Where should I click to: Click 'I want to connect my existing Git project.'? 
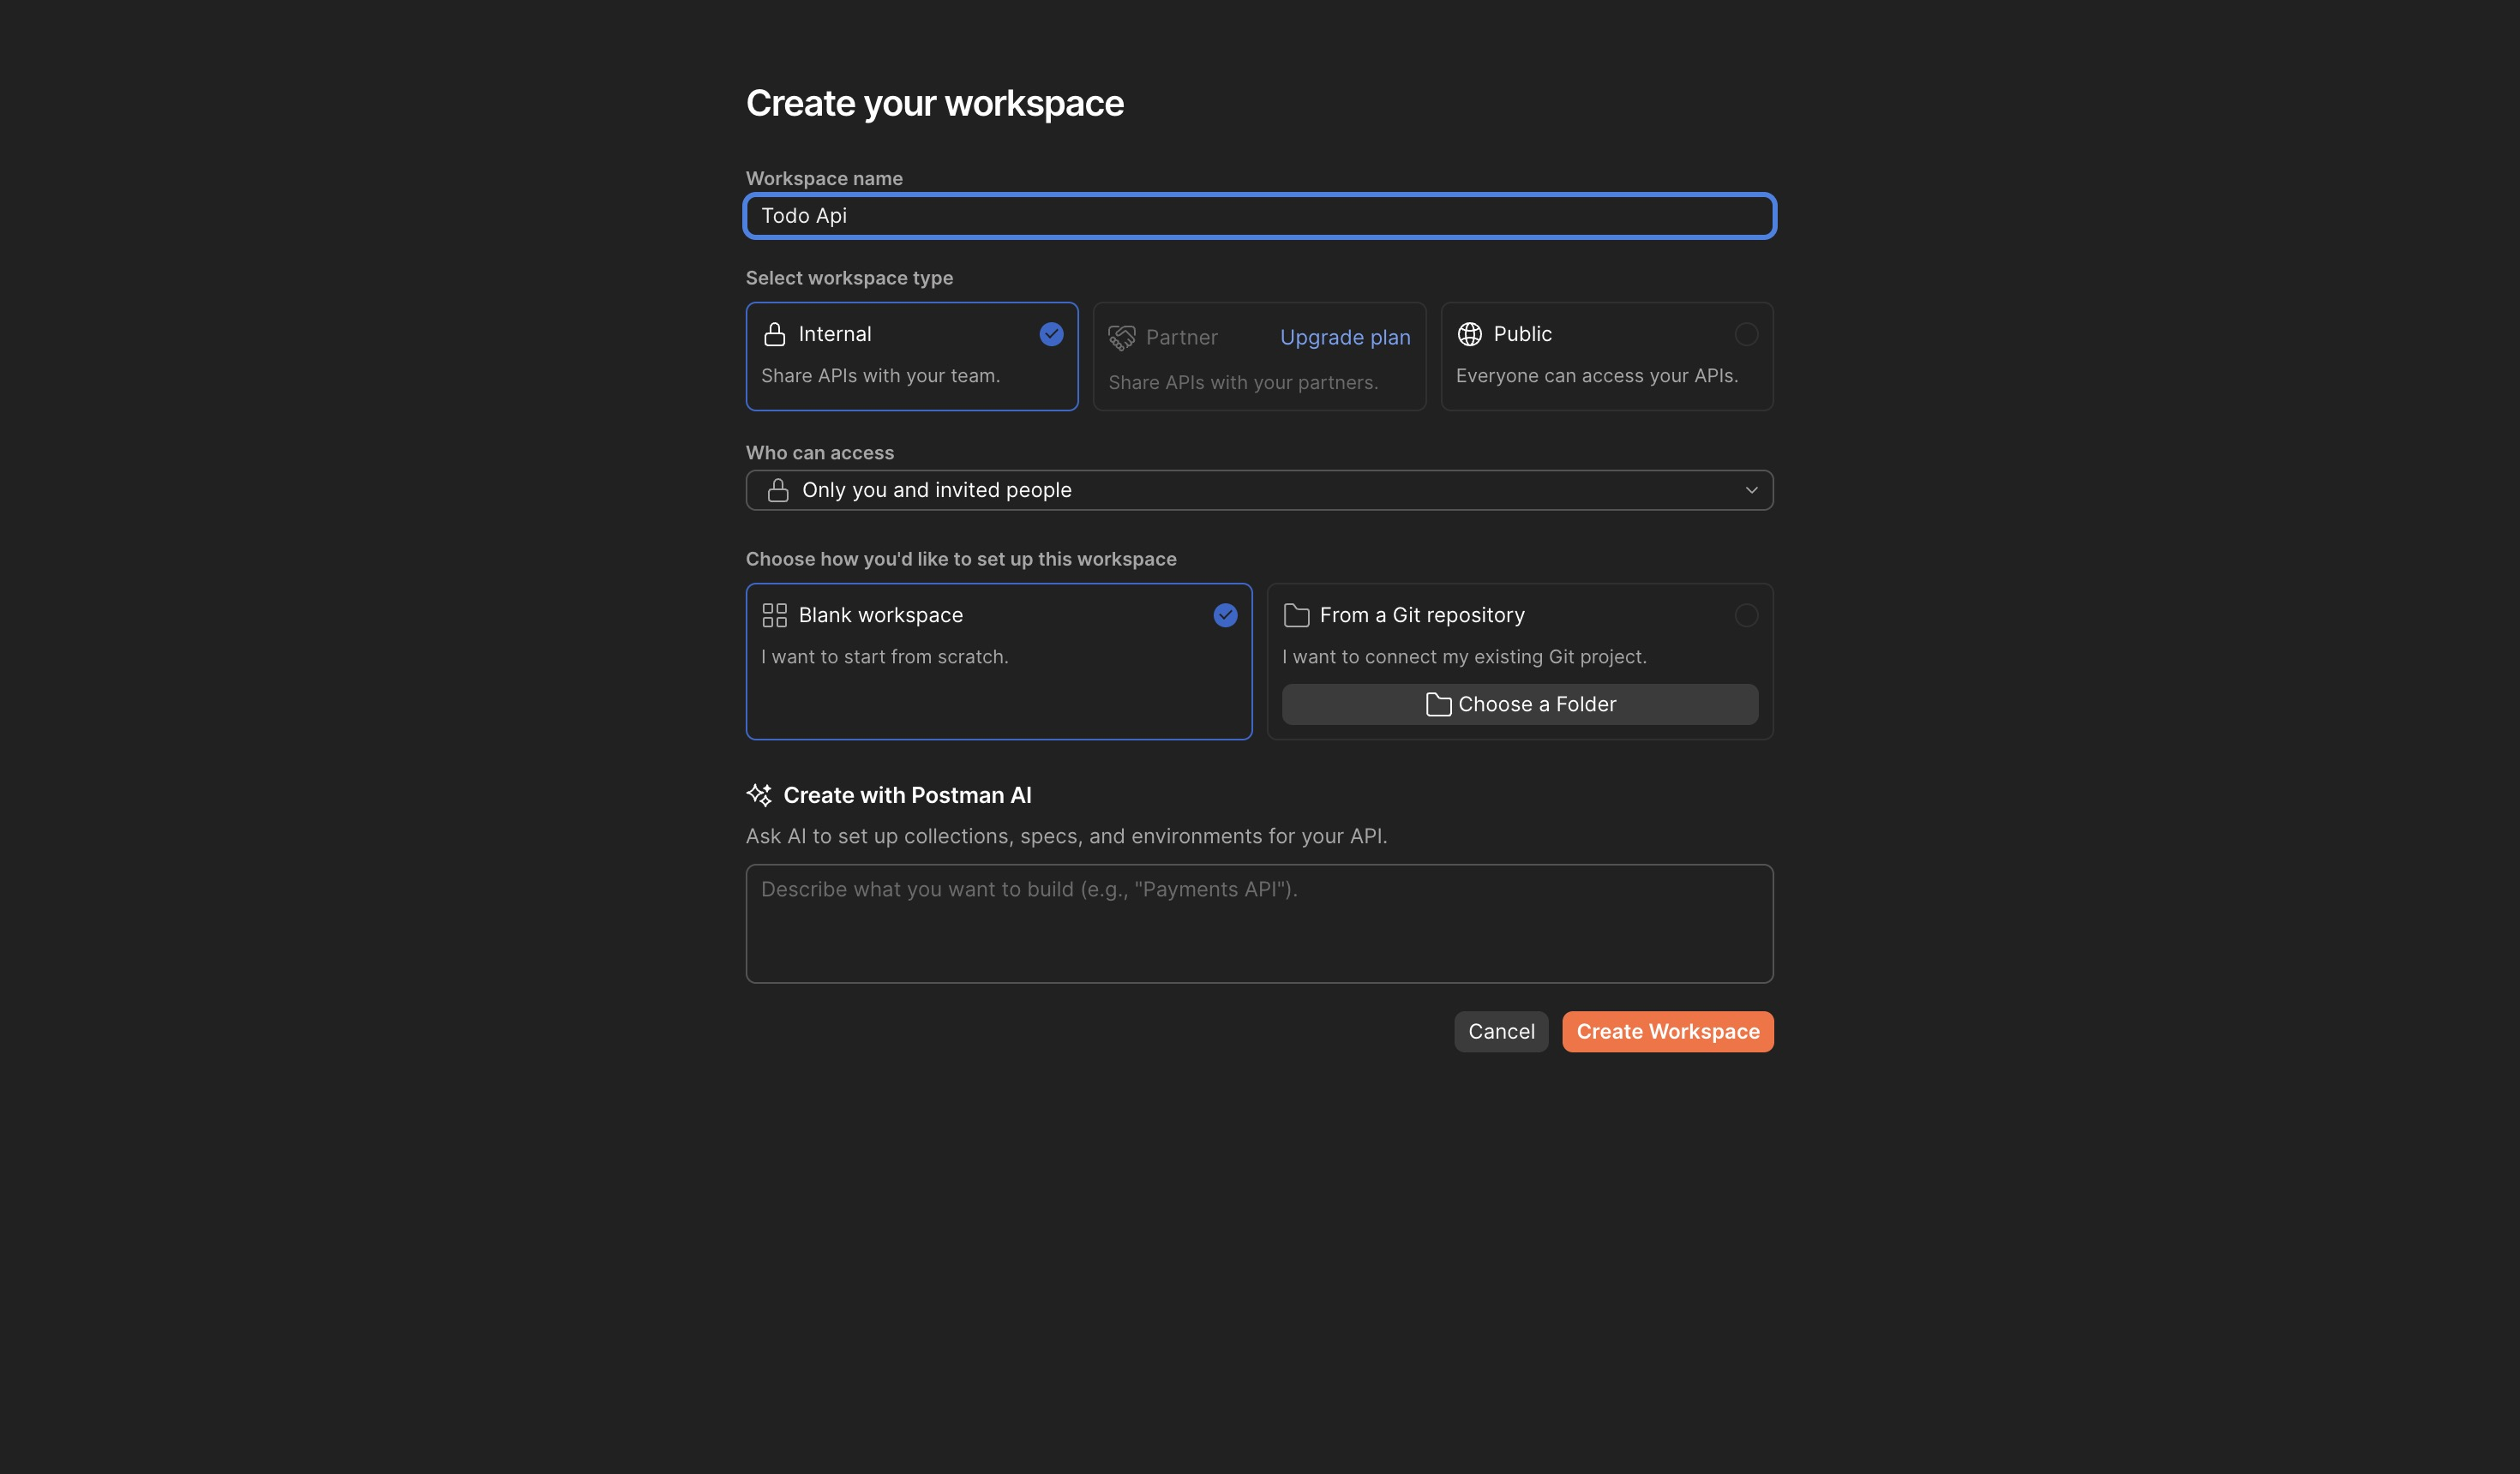(x=1464, y=657)
